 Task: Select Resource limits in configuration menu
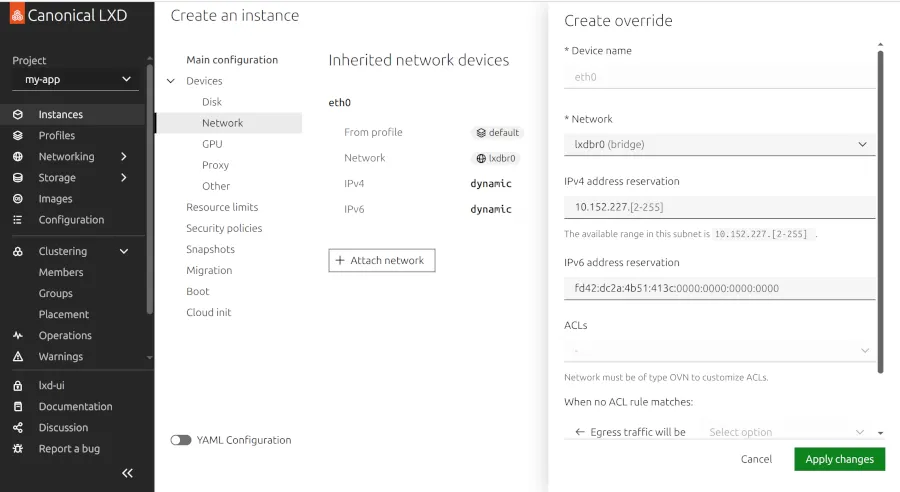[222, 207]
